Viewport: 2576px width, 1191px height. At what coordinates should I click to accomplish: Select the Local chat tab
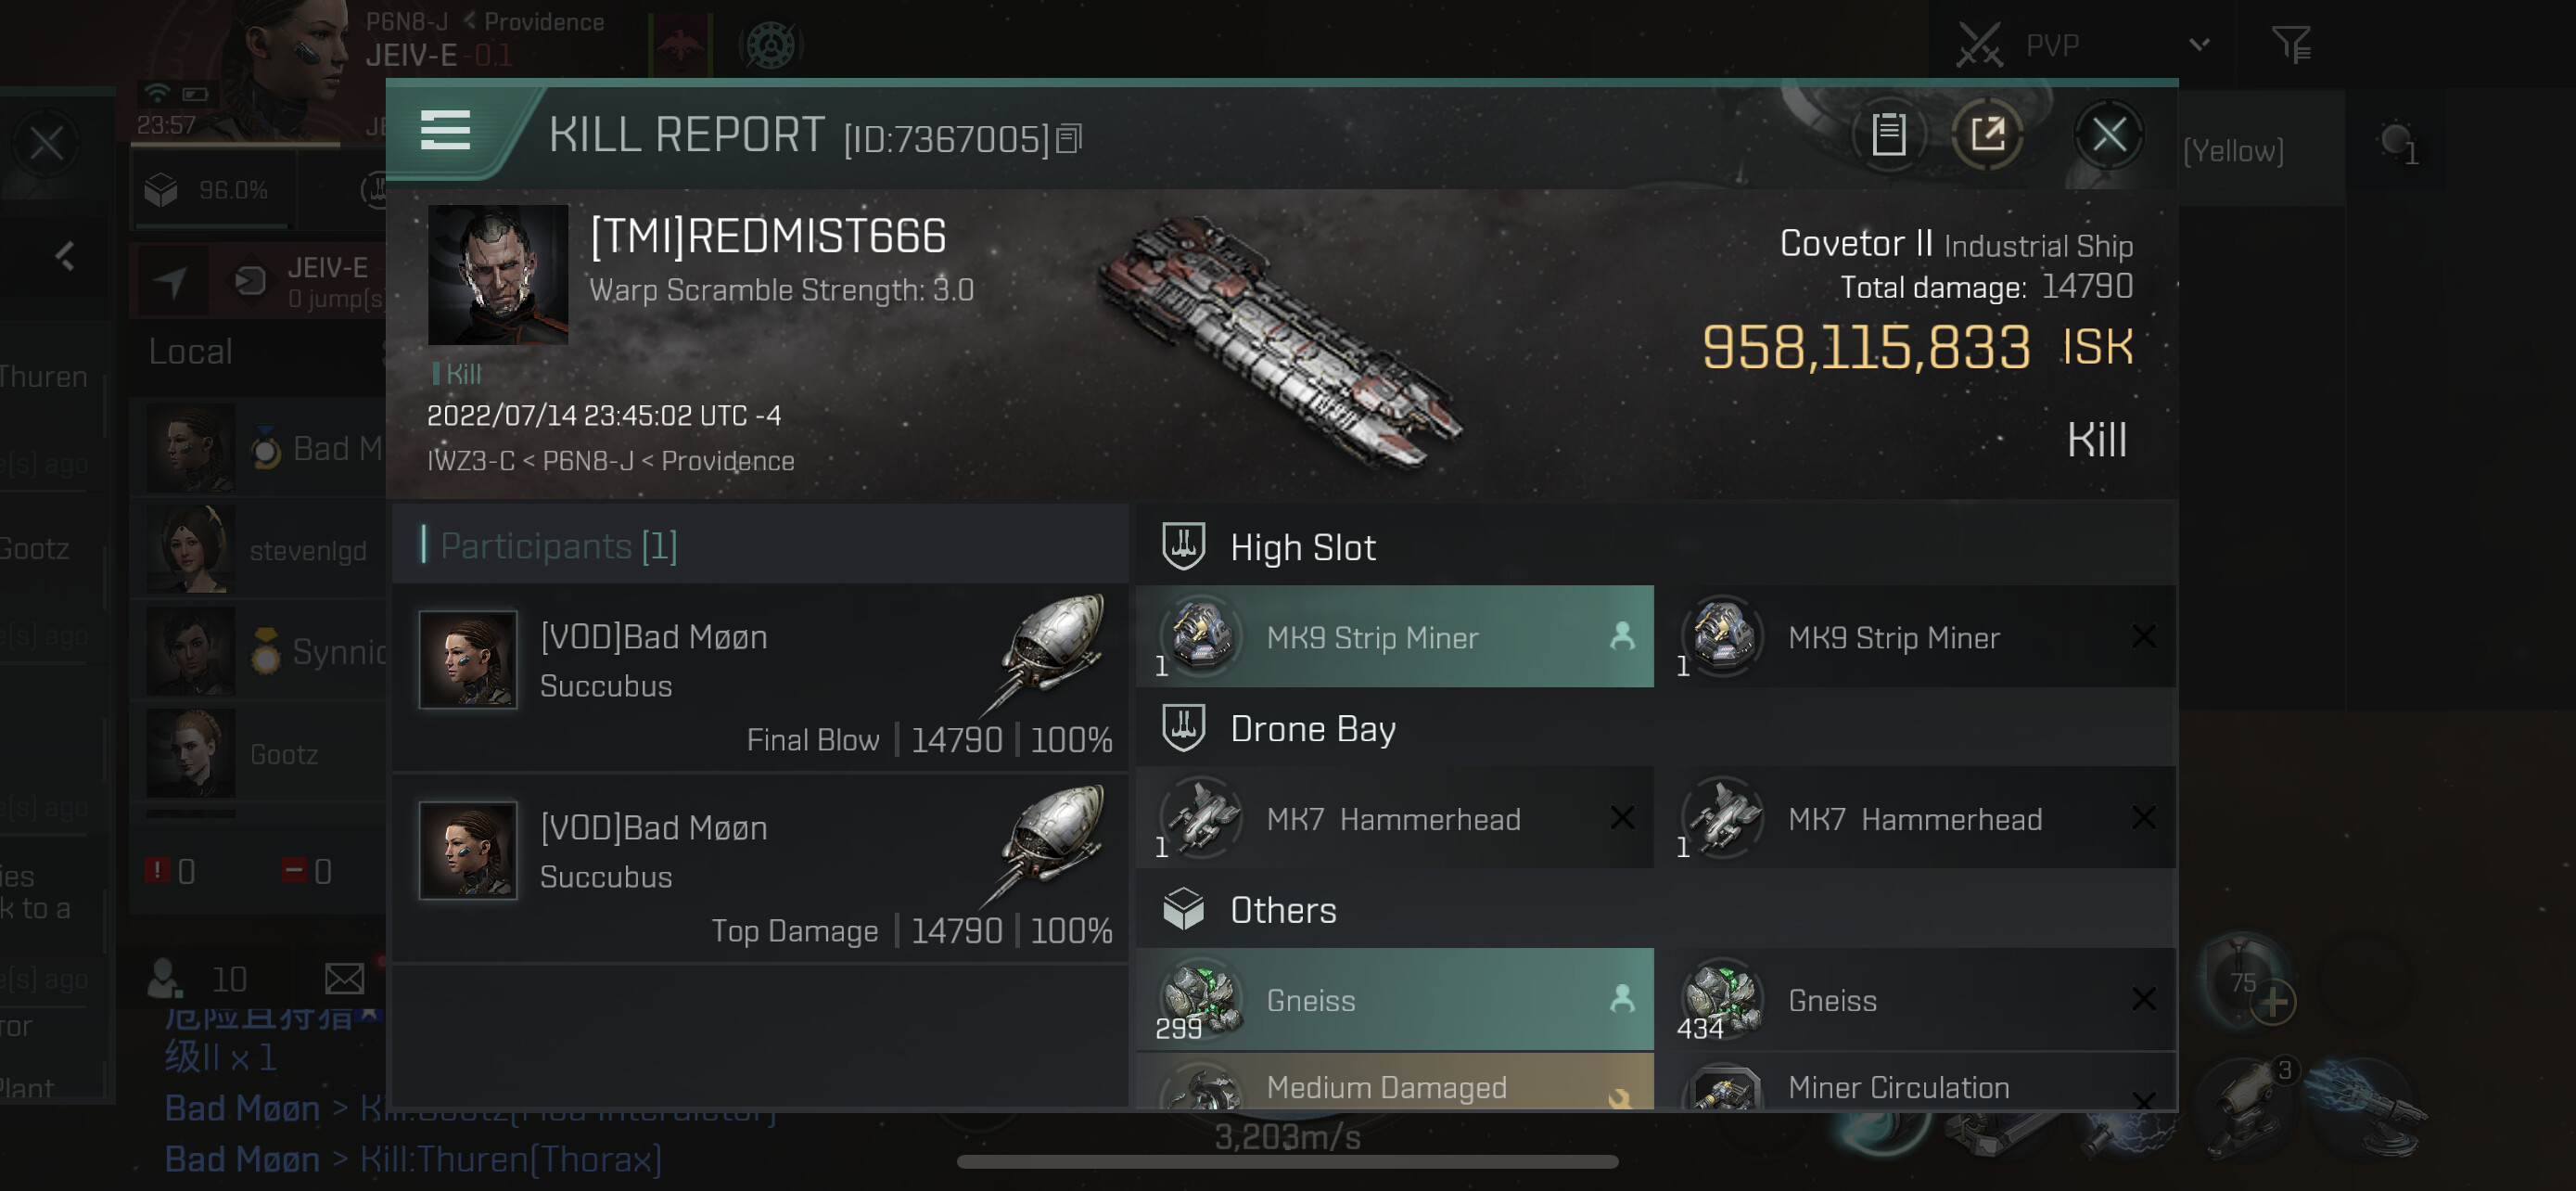[191, 351]
